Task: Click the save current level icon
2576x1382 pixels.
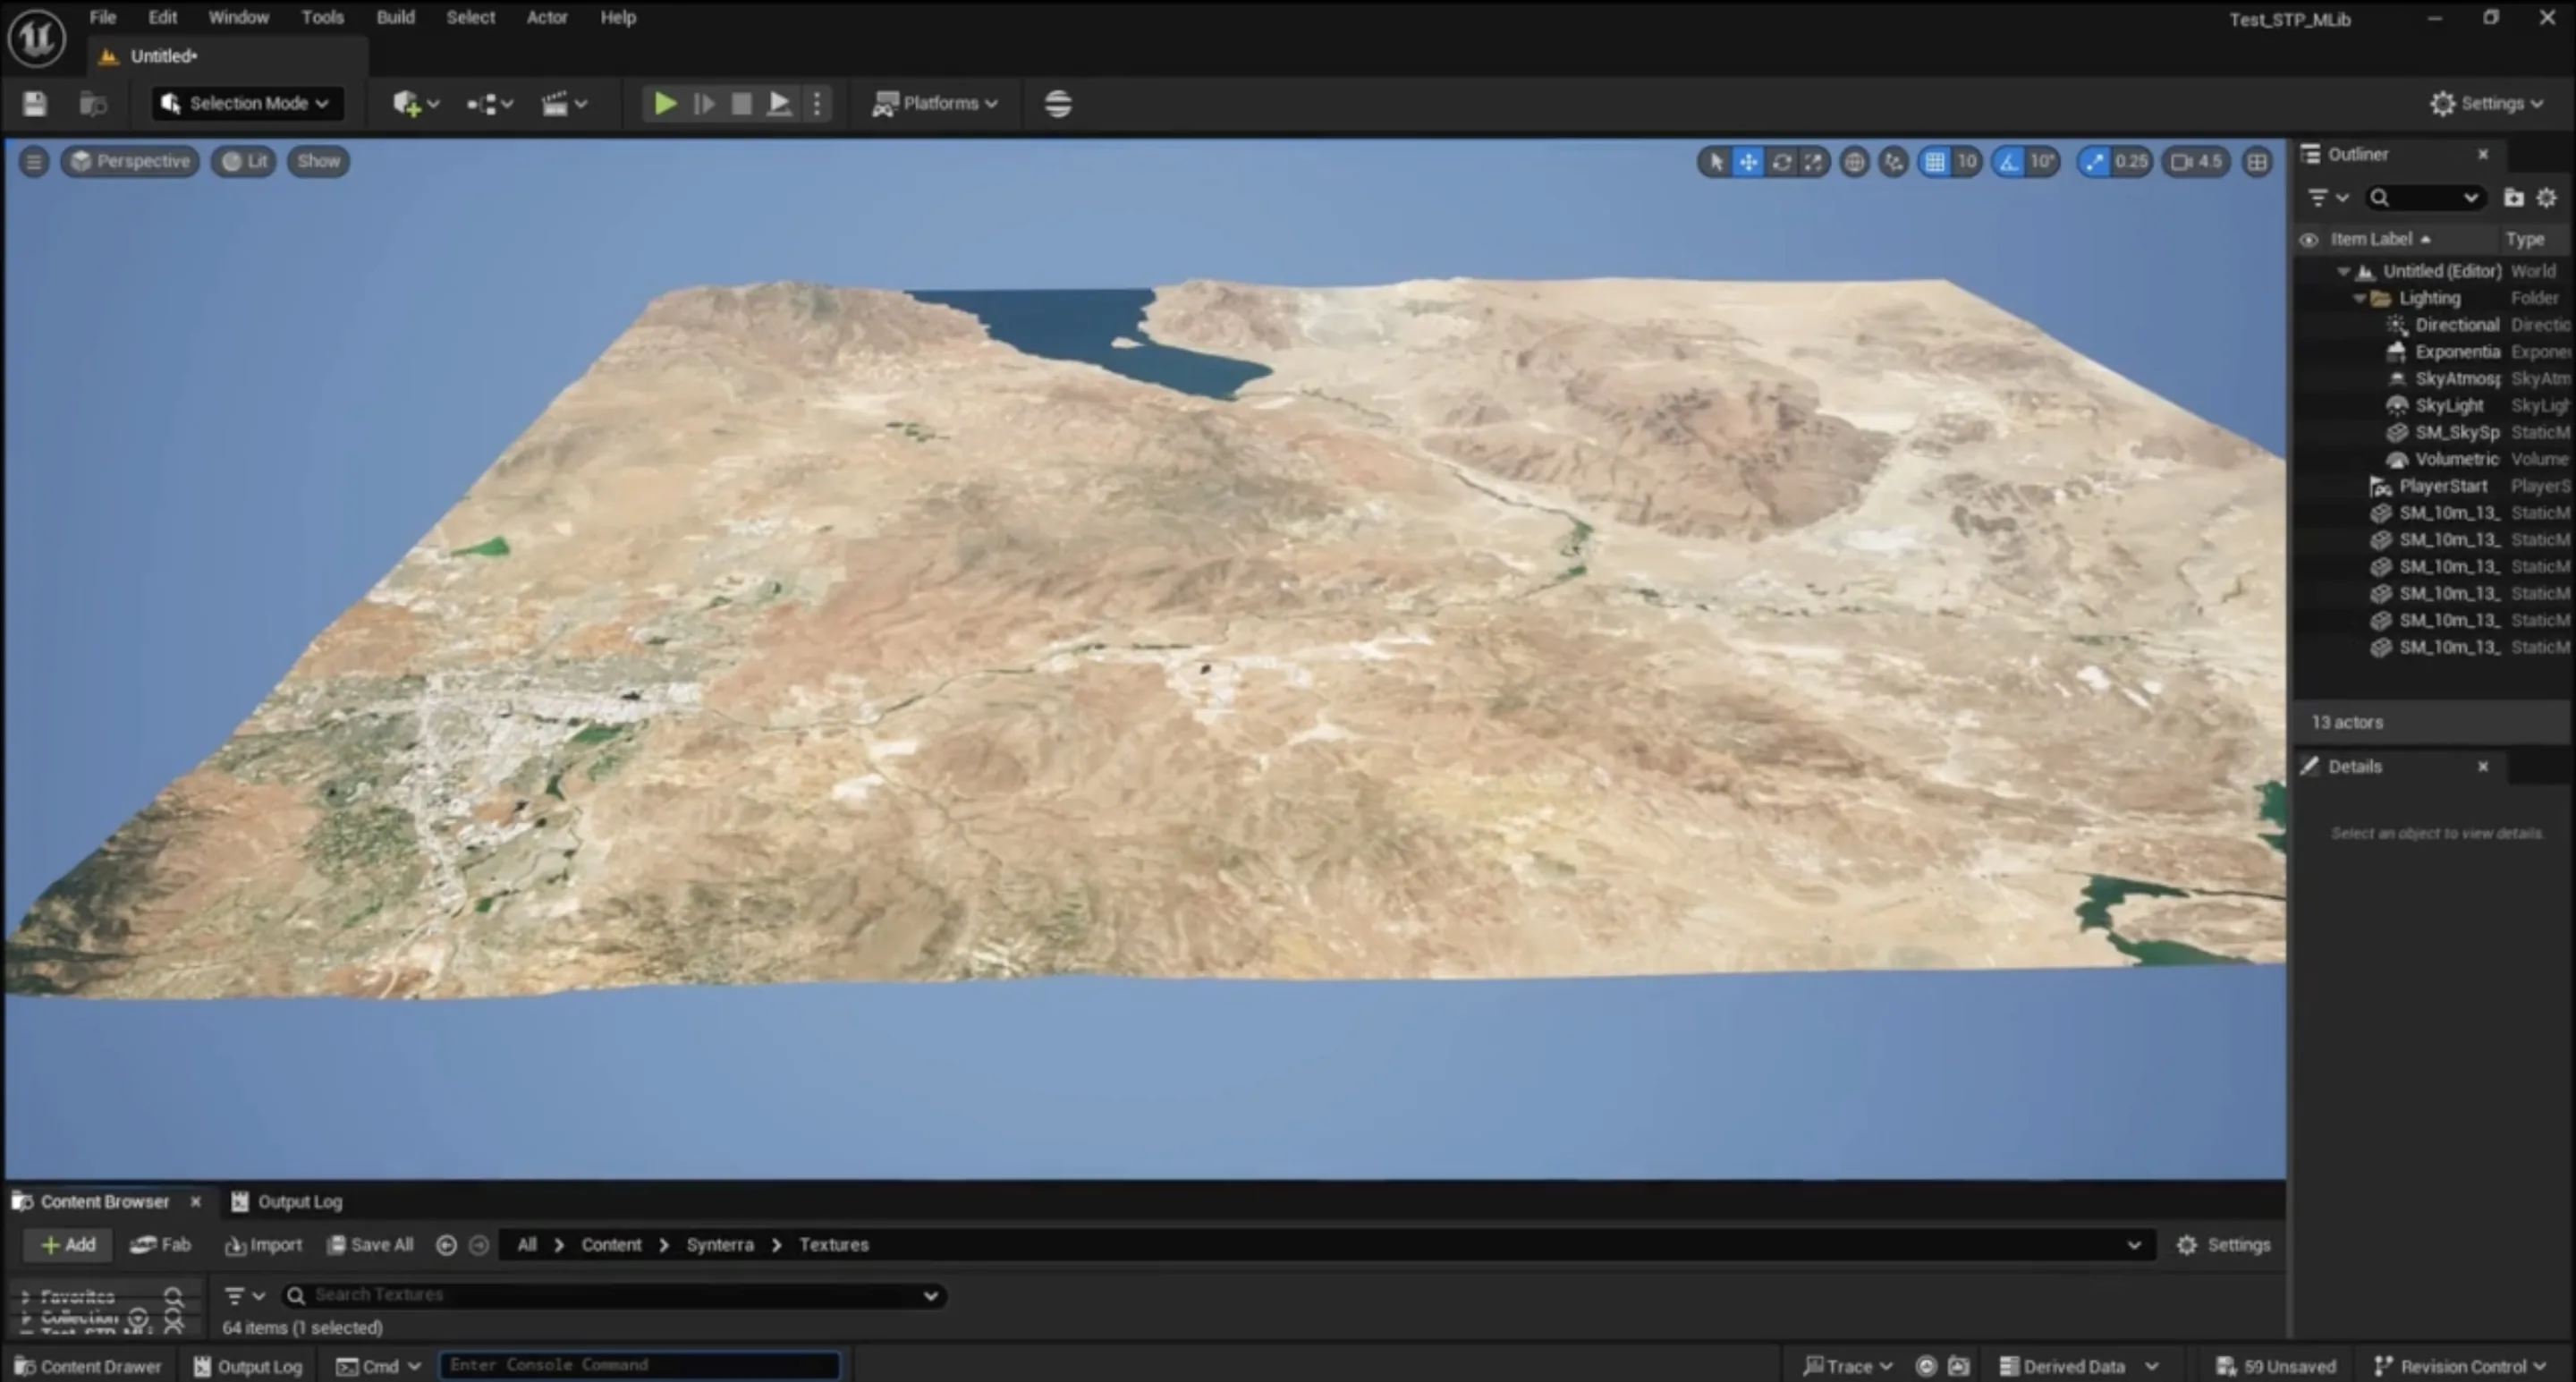Action: point(35,103)
